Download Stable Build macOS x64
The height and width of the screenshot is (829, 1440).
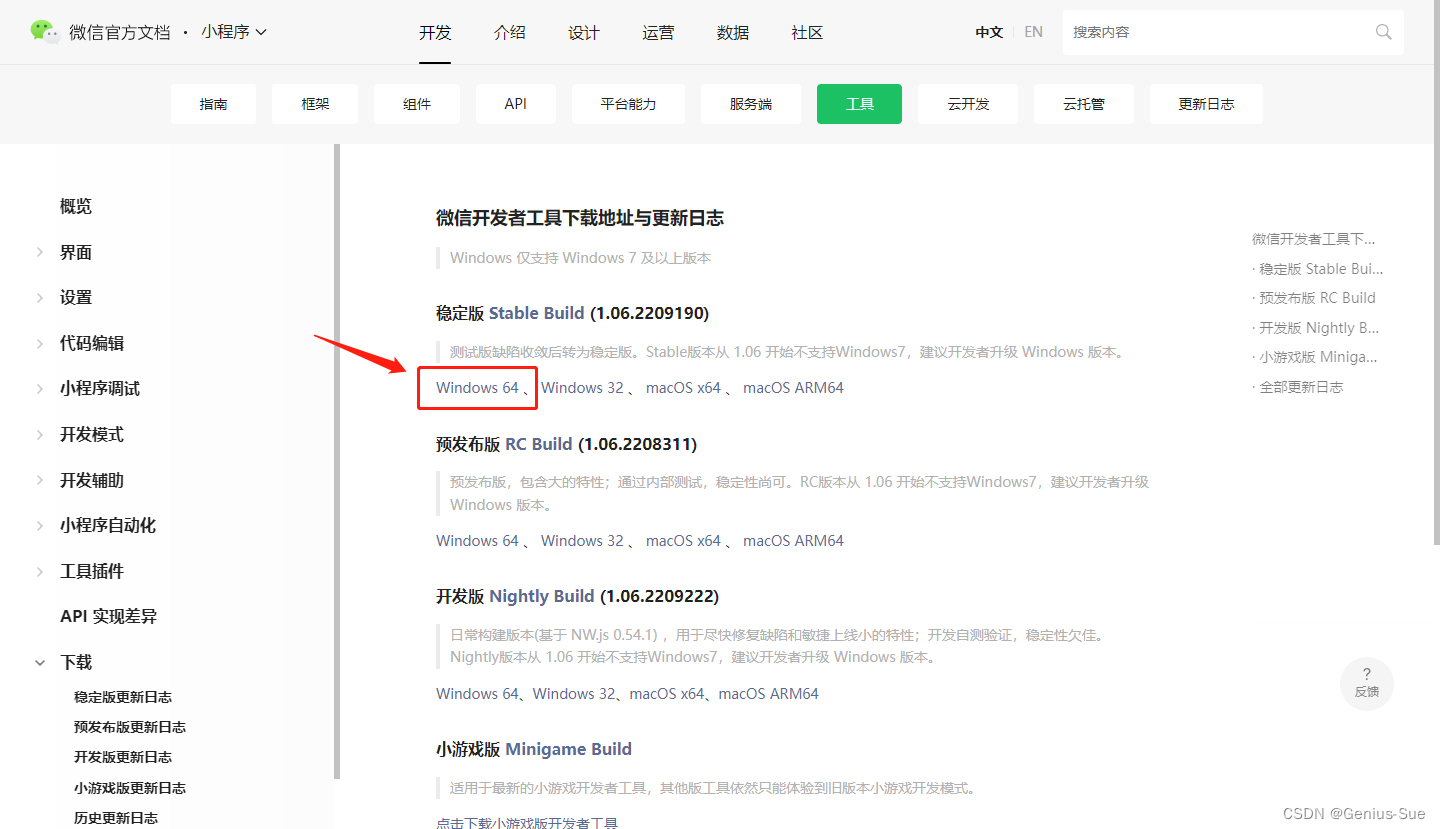click(683, 388)
